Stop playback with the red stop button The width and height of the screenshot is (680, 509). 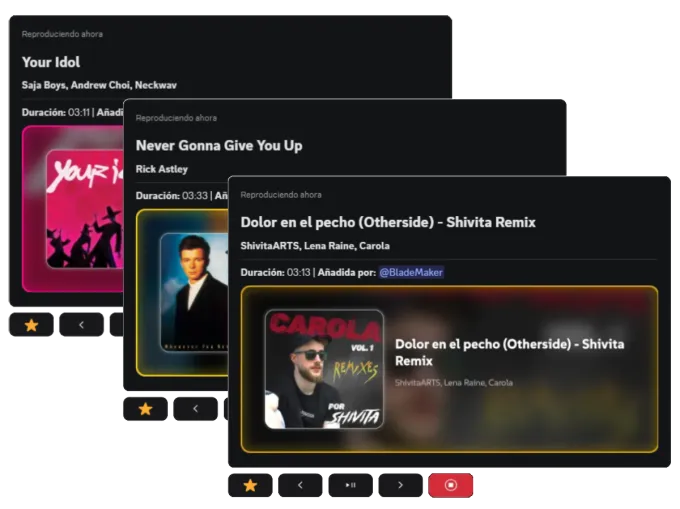[x=451, y=485]
